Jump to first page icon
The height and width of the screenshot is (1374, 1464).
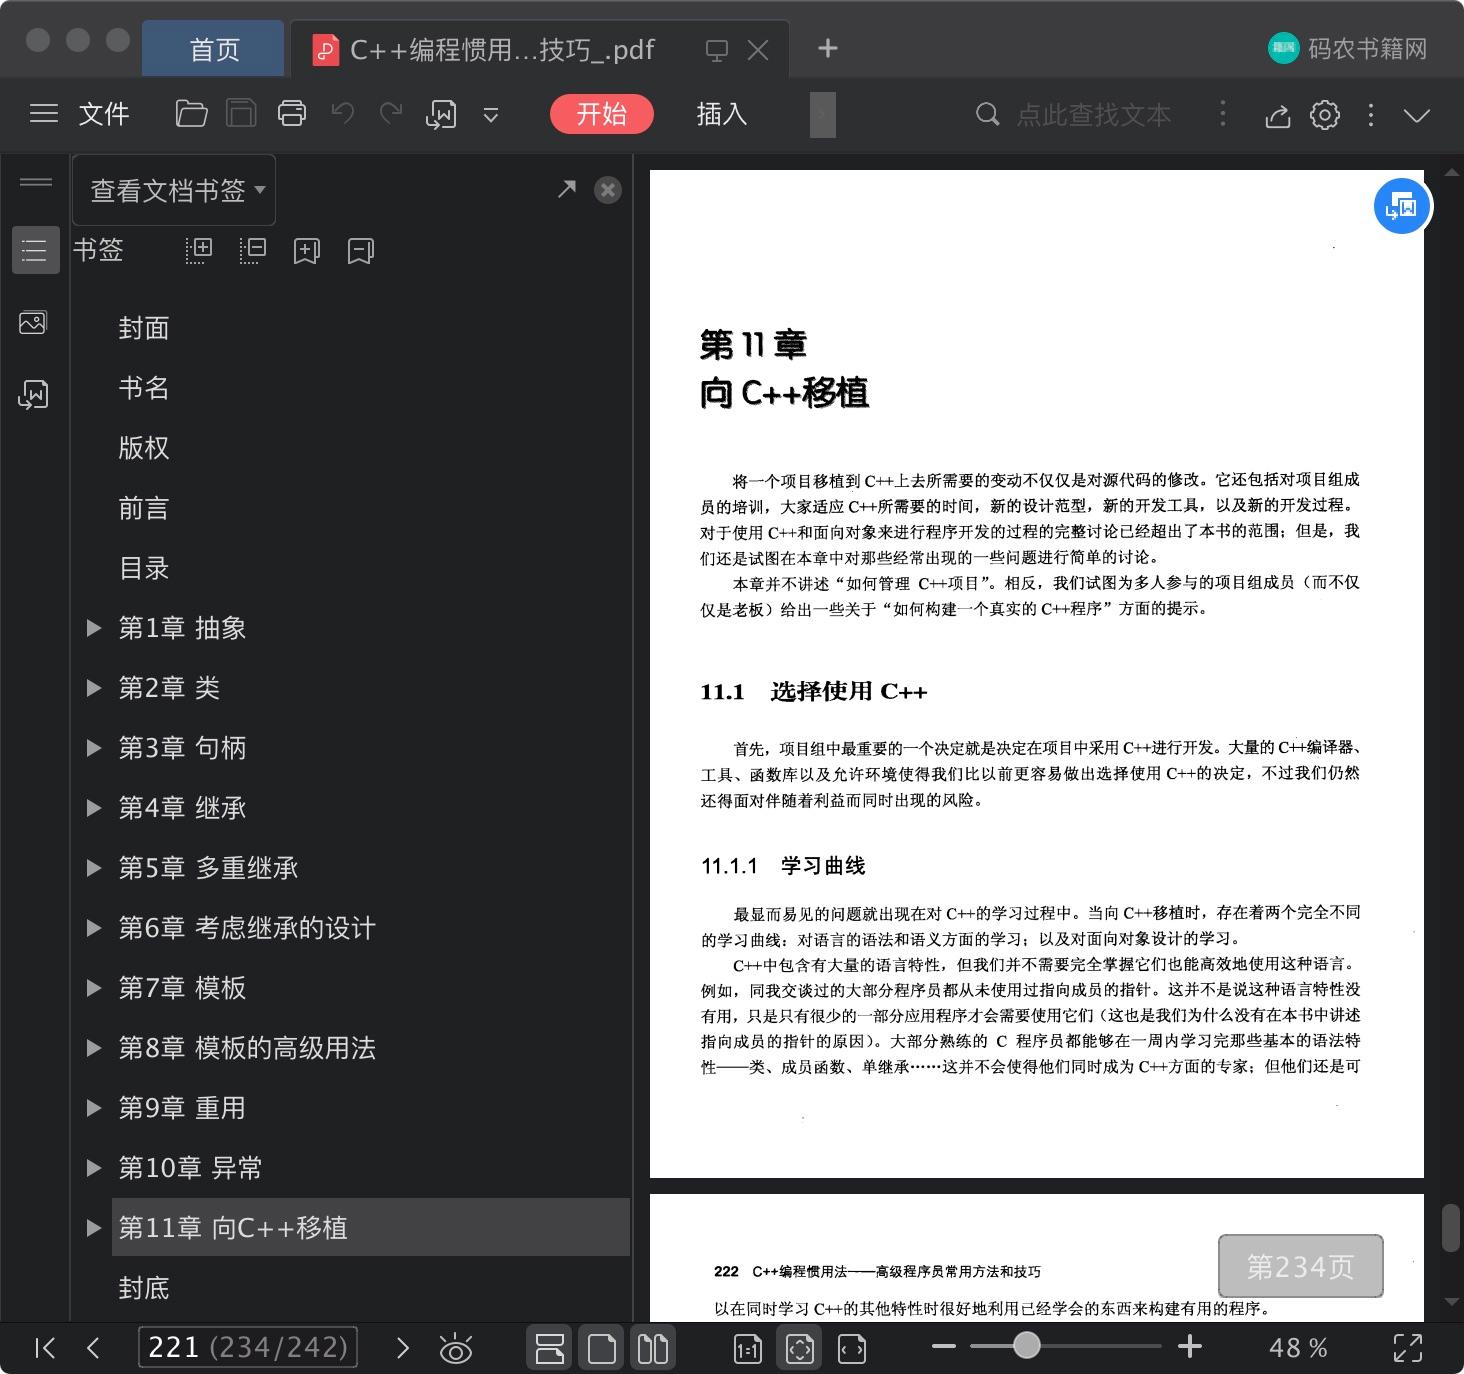click(45, 1348)
